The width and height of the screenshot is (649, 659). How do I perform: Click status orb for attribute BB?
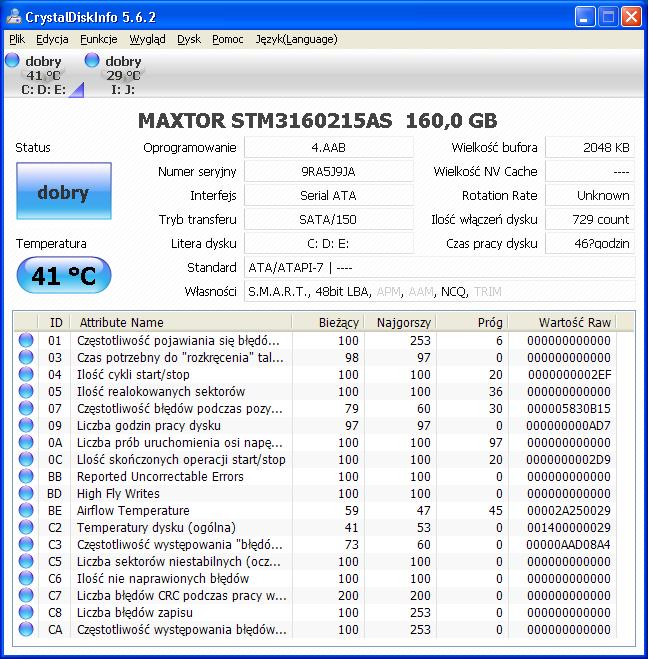click(26, 476)
